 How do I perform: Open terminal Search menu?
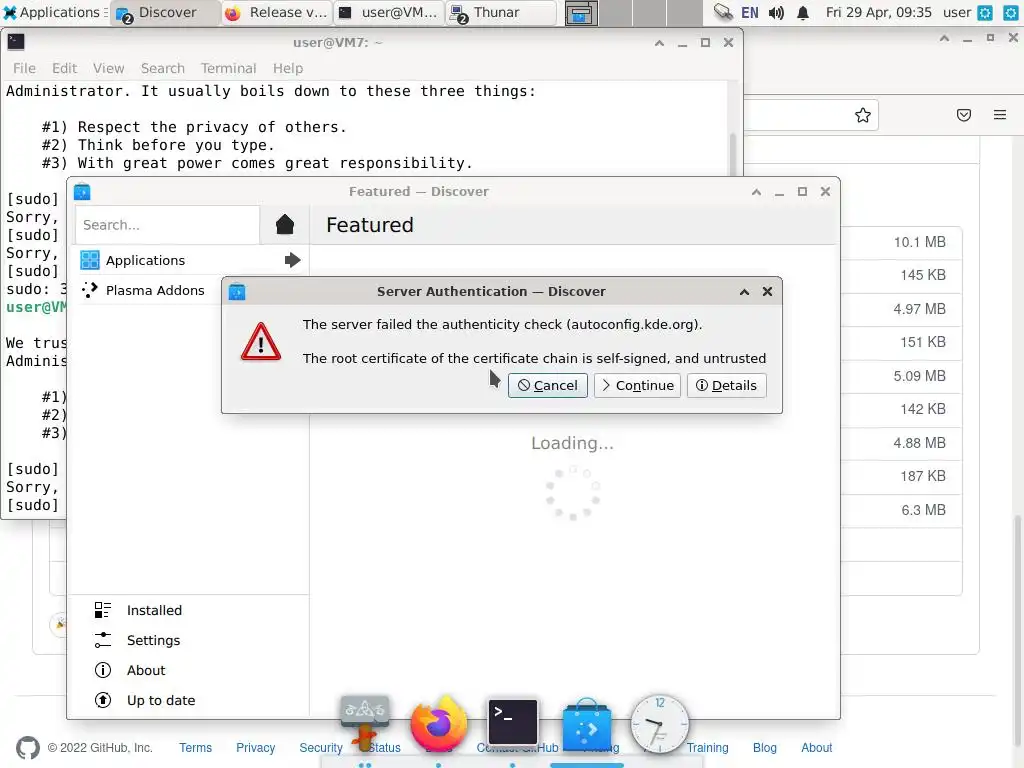coord(163,68)
